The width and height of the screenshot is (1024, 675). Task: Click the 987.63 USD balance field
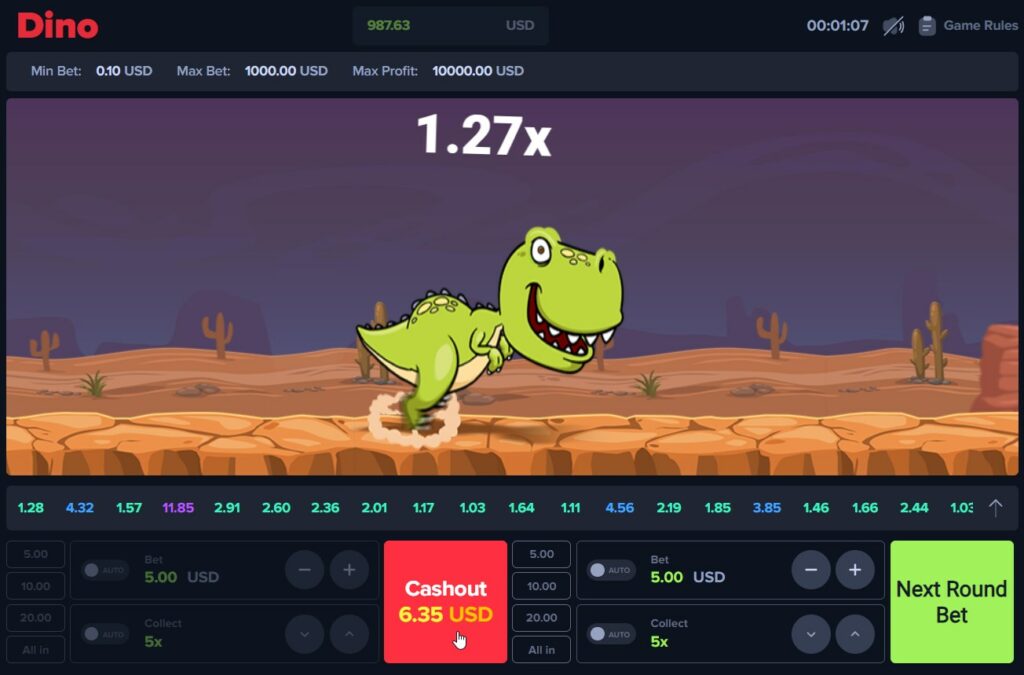[x=450, y=26]
